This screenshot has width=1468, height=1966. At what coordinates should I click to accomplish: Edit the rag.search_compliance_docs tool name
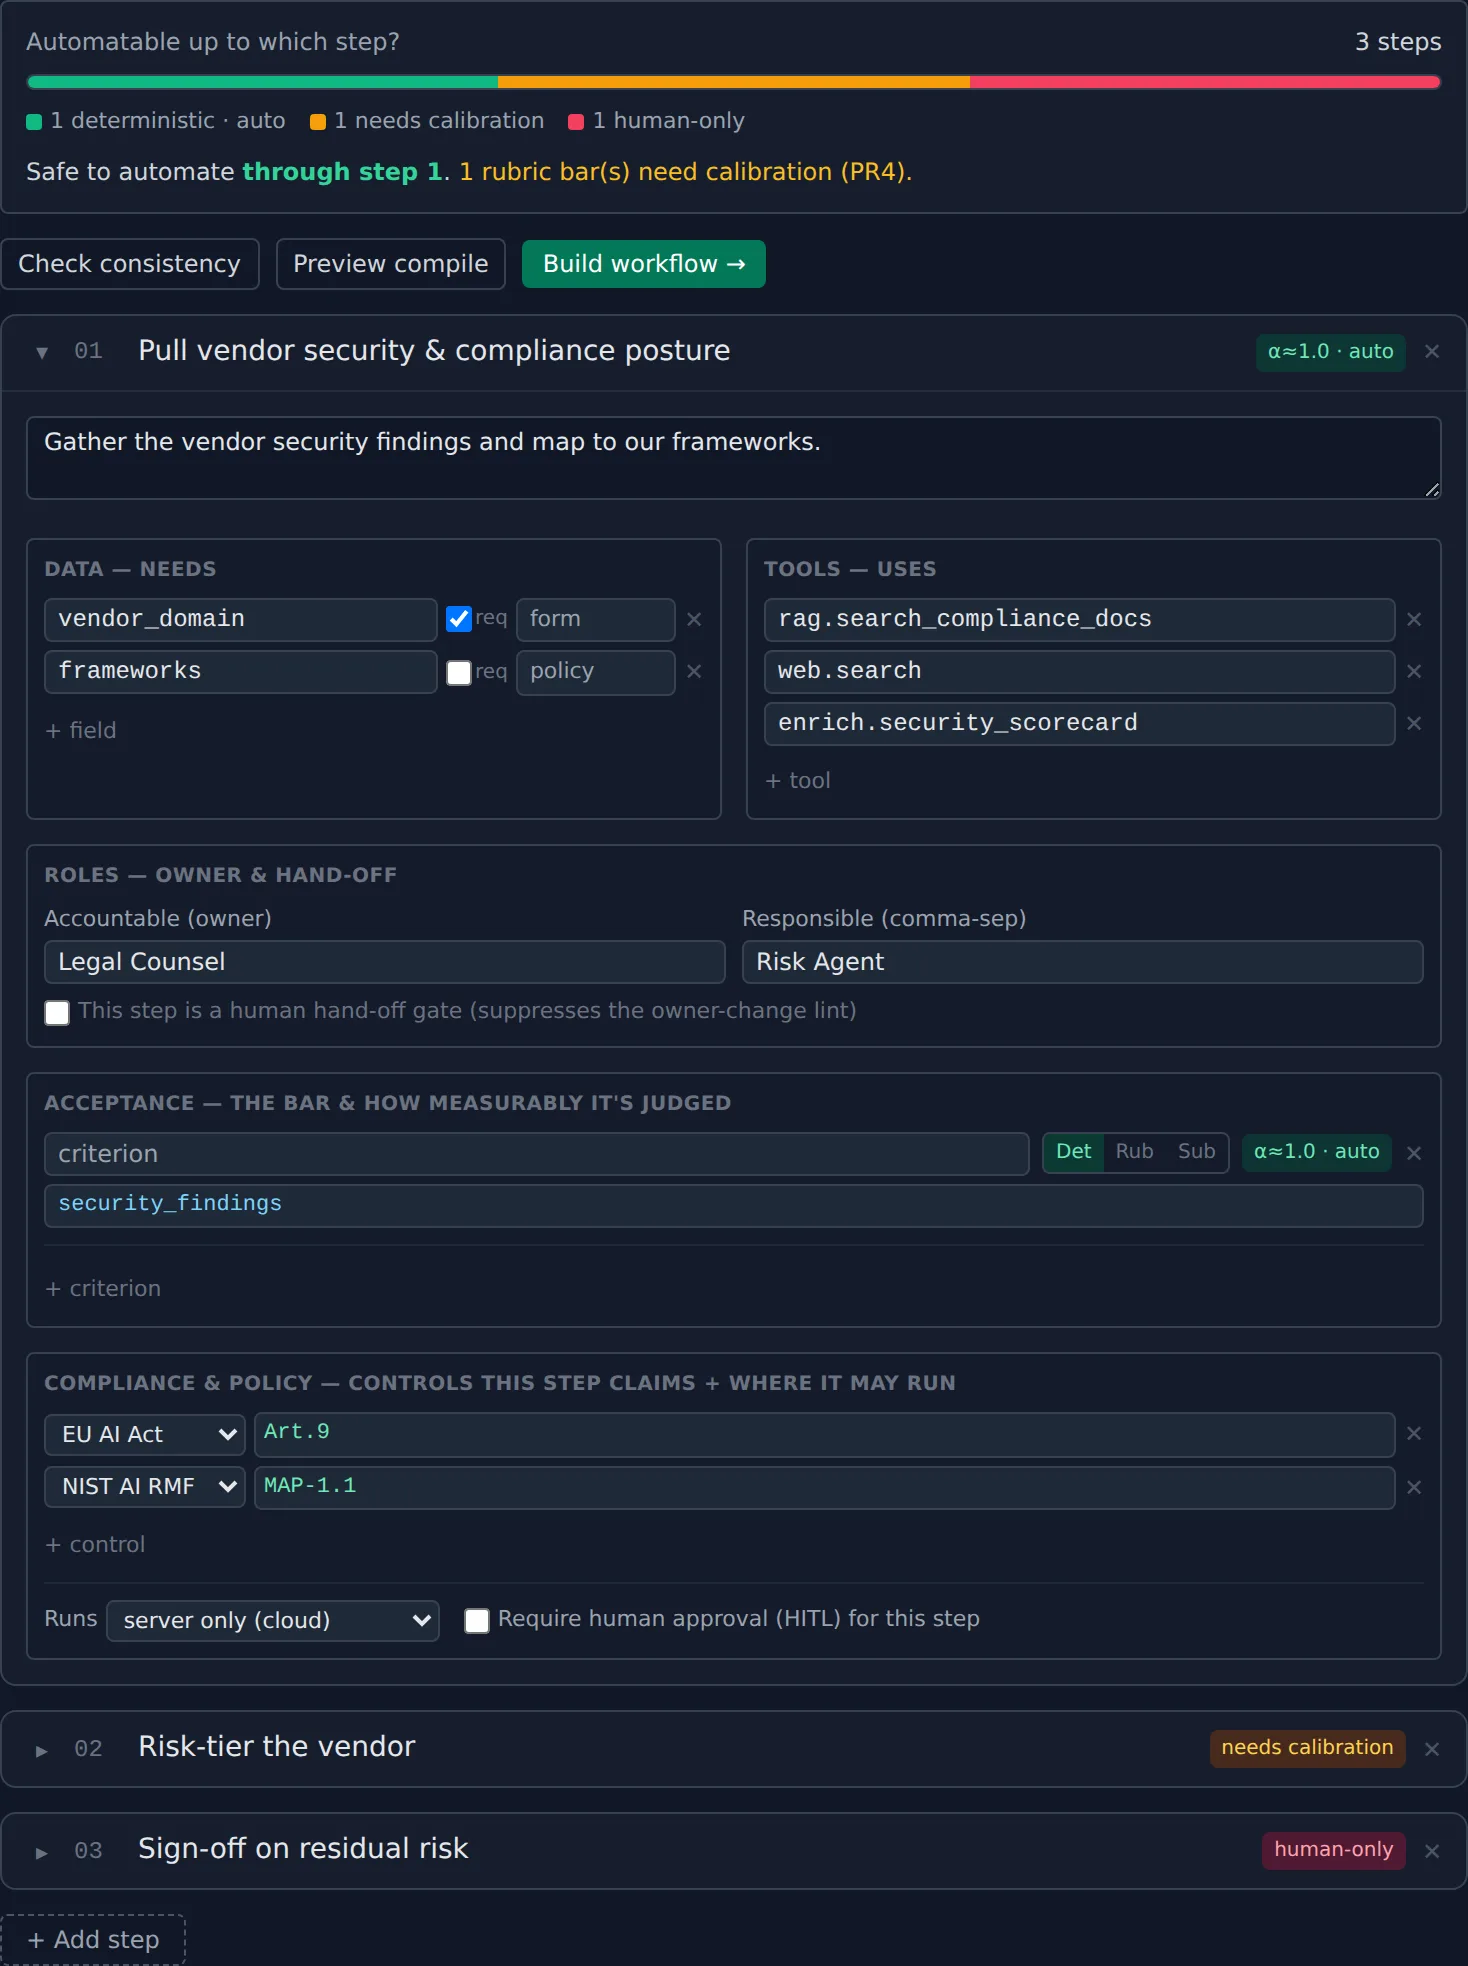pyautogui.click(x=1080, y=620)
